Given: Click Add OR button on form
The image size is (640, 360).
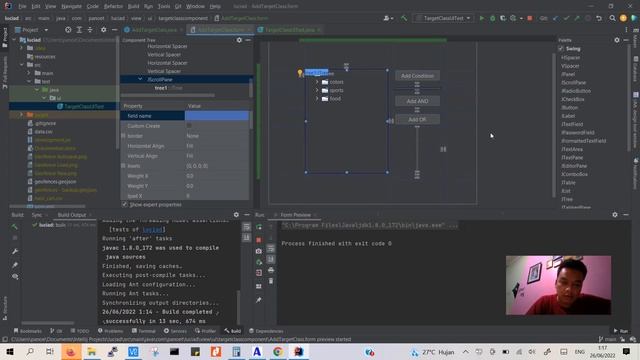Looking at the screenshot, I should pyautogui.click(x=417, y=120).
